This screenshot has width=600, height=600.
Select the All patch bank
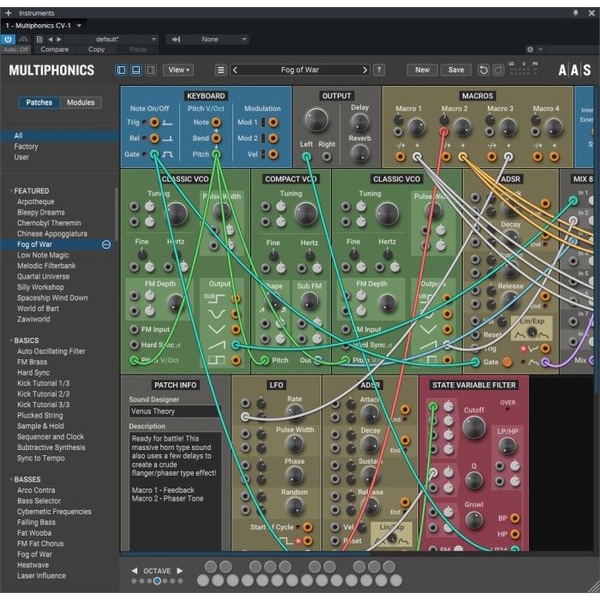point(59,135)
